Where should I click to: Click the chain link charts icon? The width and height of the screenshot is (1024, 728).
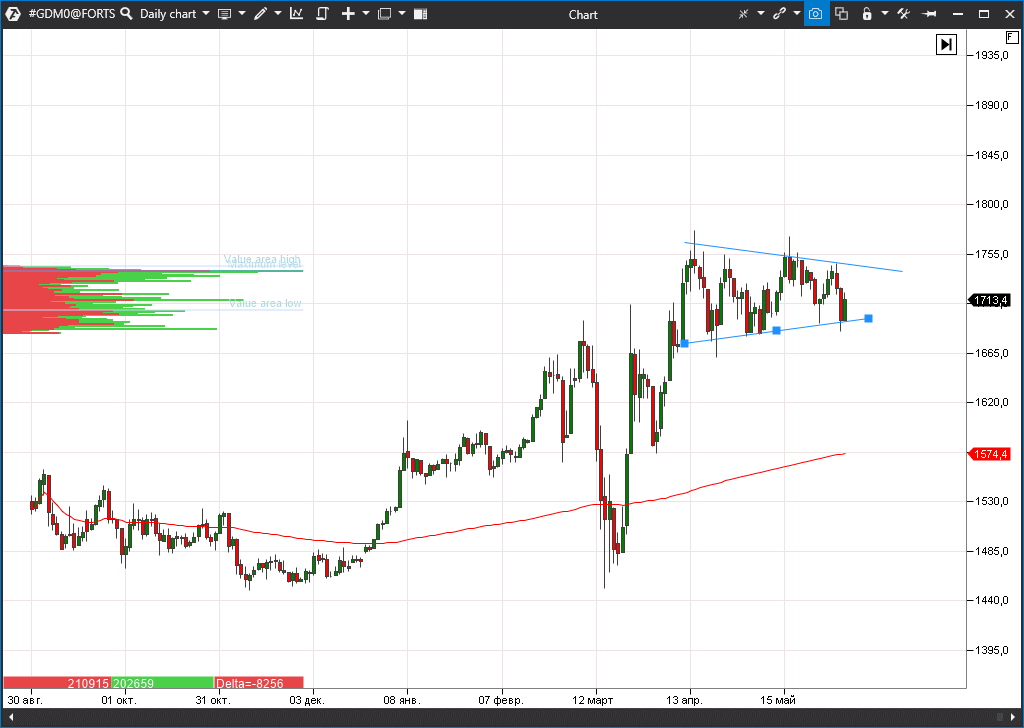click(779, 14)
